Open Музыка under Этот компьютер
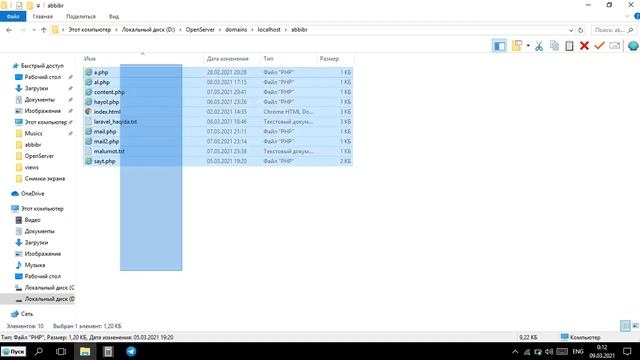The height and width of the screenshot is (360, 640). (35, 265)
